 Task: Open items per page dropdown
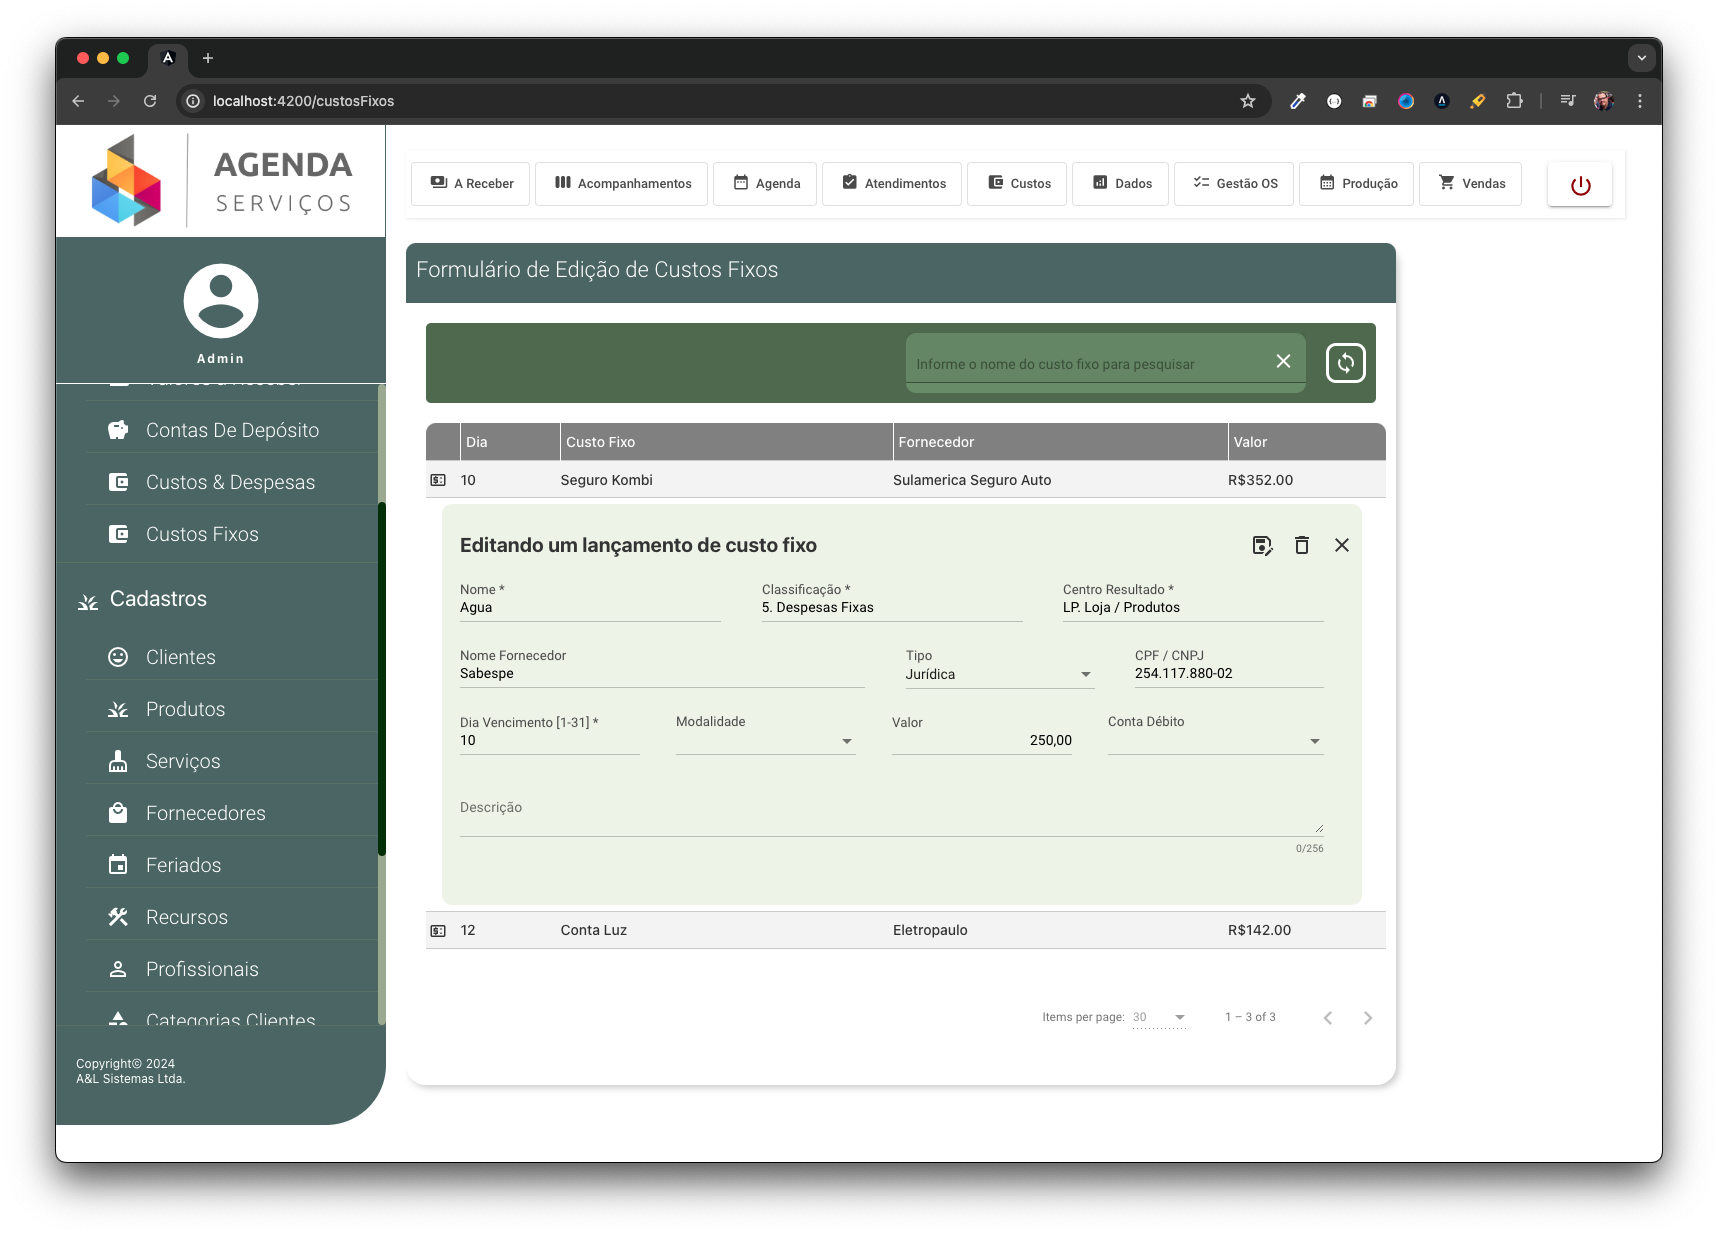click(1159, 1017)
